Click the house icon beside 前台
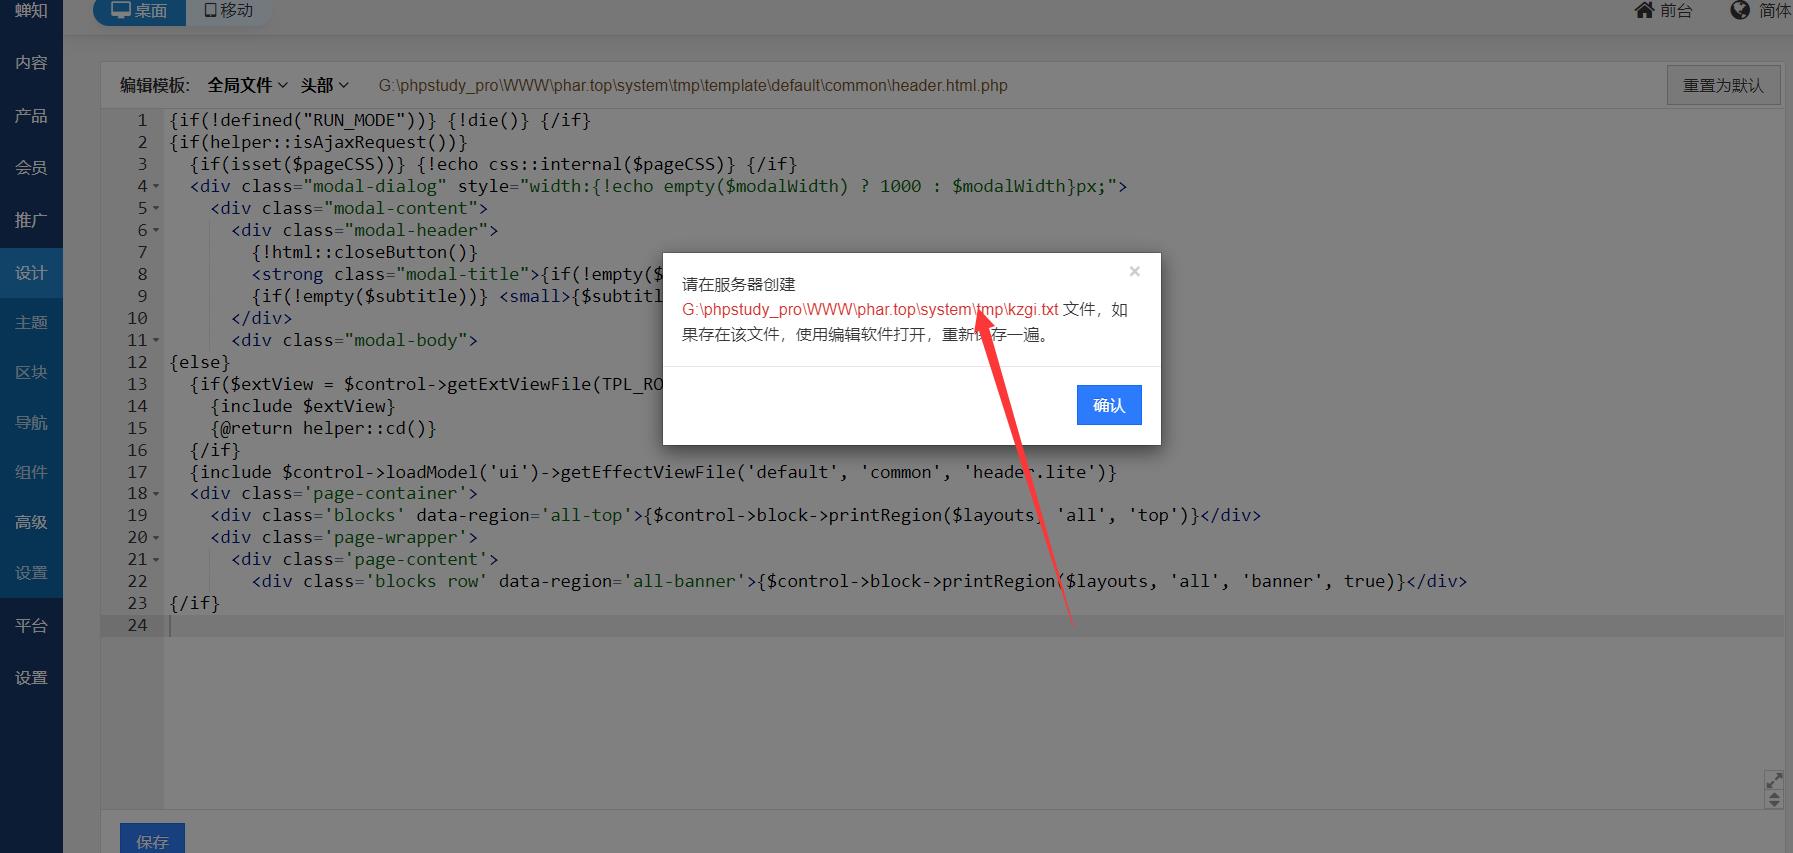1793x853 pixels. tap(1644, 11)
